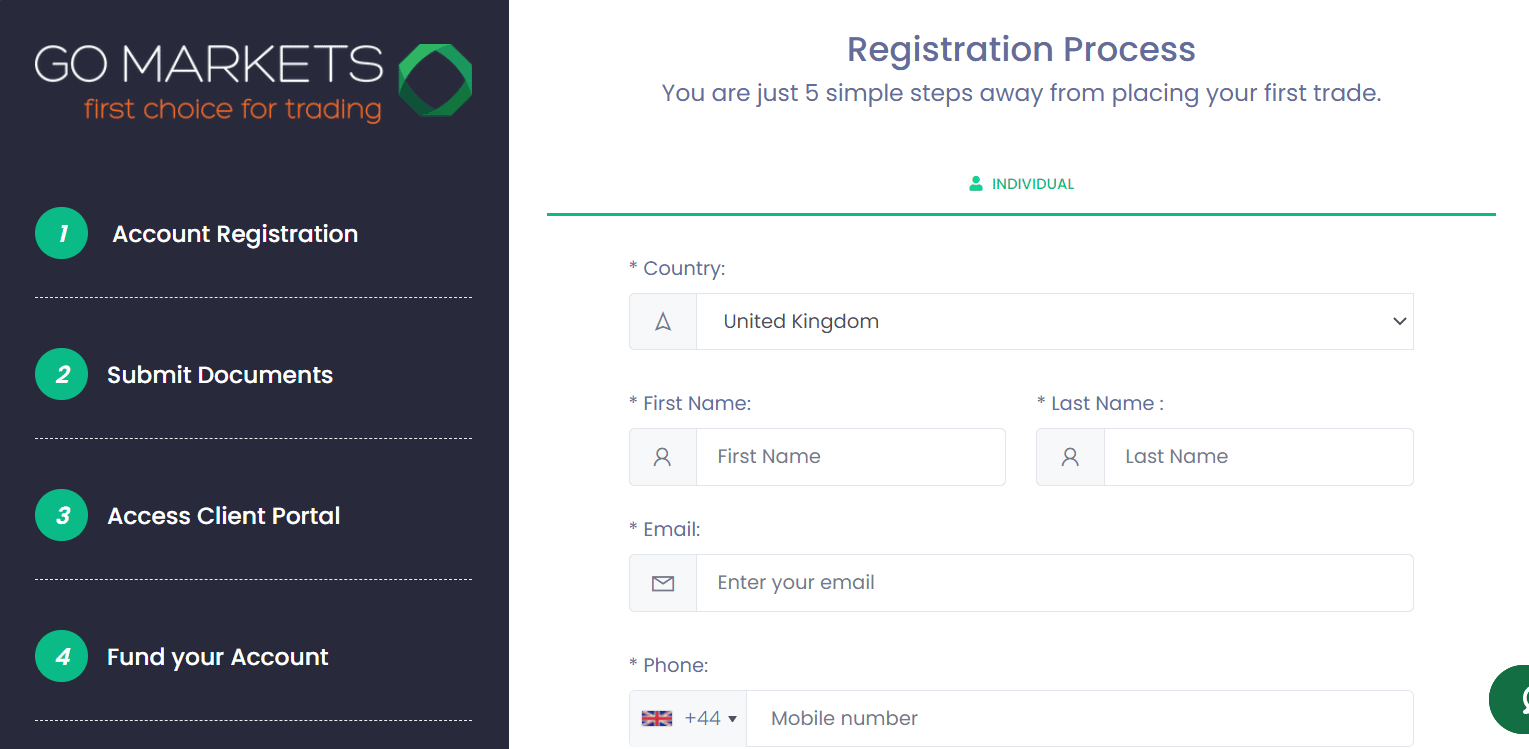The height and width of the screenshot is (749, 1529).
Task: Focus the First Name input field
Action: click(x=851, y=457)
